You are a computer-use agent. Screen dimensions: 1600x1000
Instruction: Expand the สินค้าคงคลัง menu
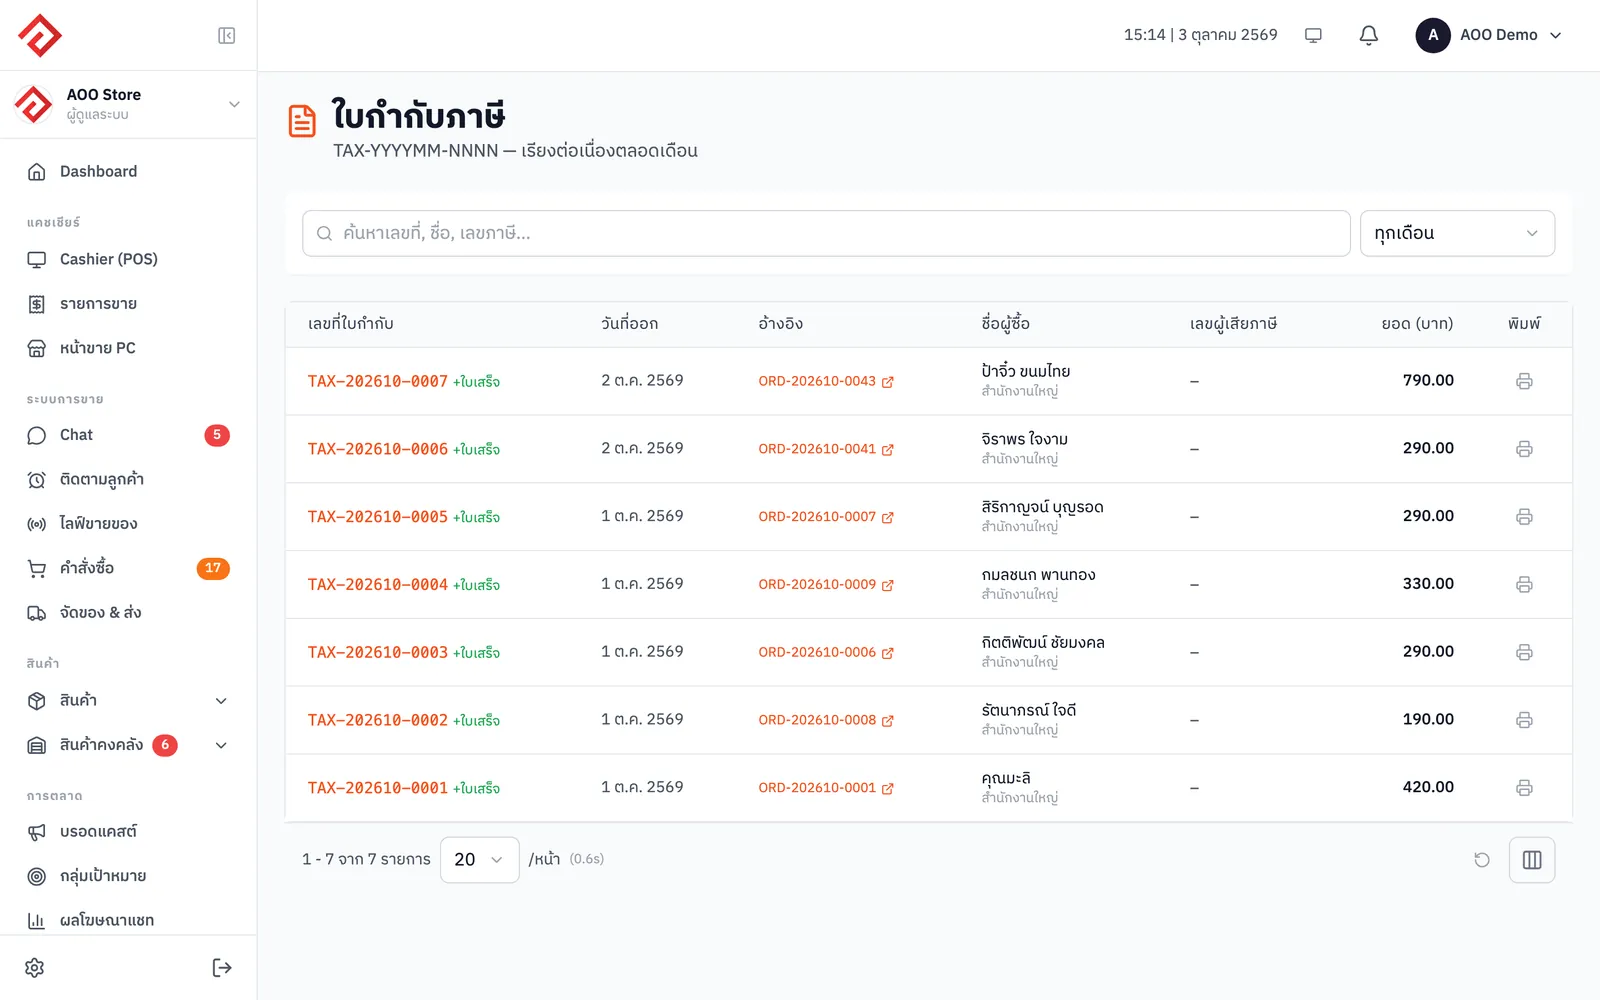tap(128, 745)
